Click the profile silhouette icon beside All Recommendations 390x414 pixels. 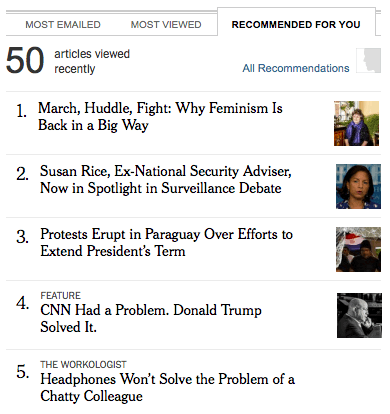(x=368, y=60)
